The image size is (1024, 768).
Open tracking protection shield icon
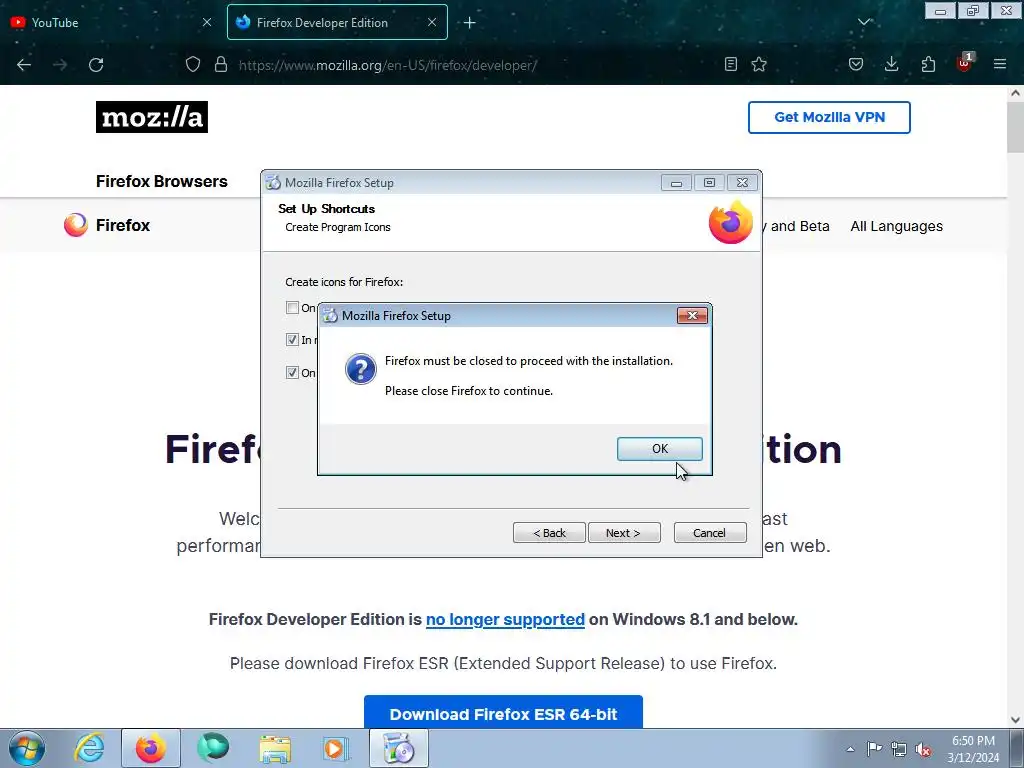(193, 65)
